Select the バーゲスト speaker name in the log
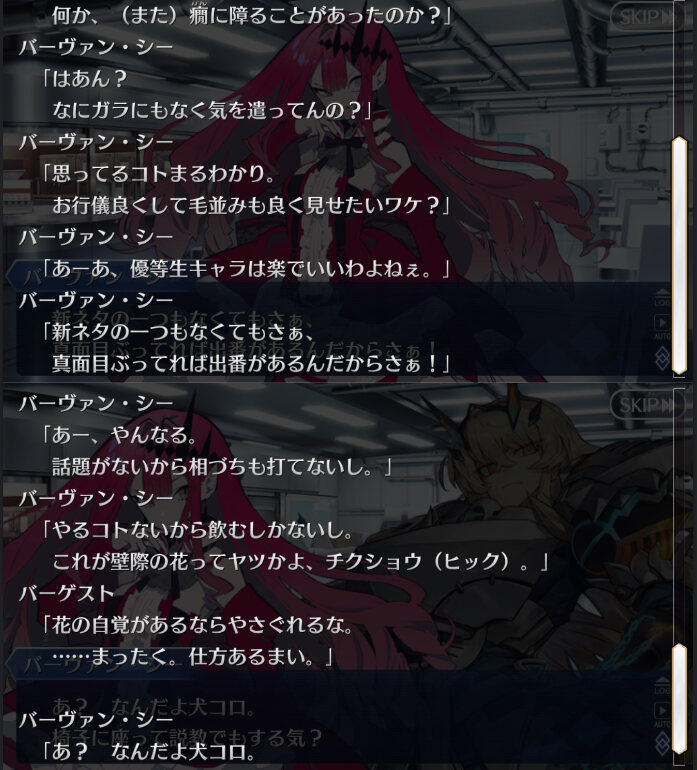Viewport: 697px width, 770px height. (66, 593)
